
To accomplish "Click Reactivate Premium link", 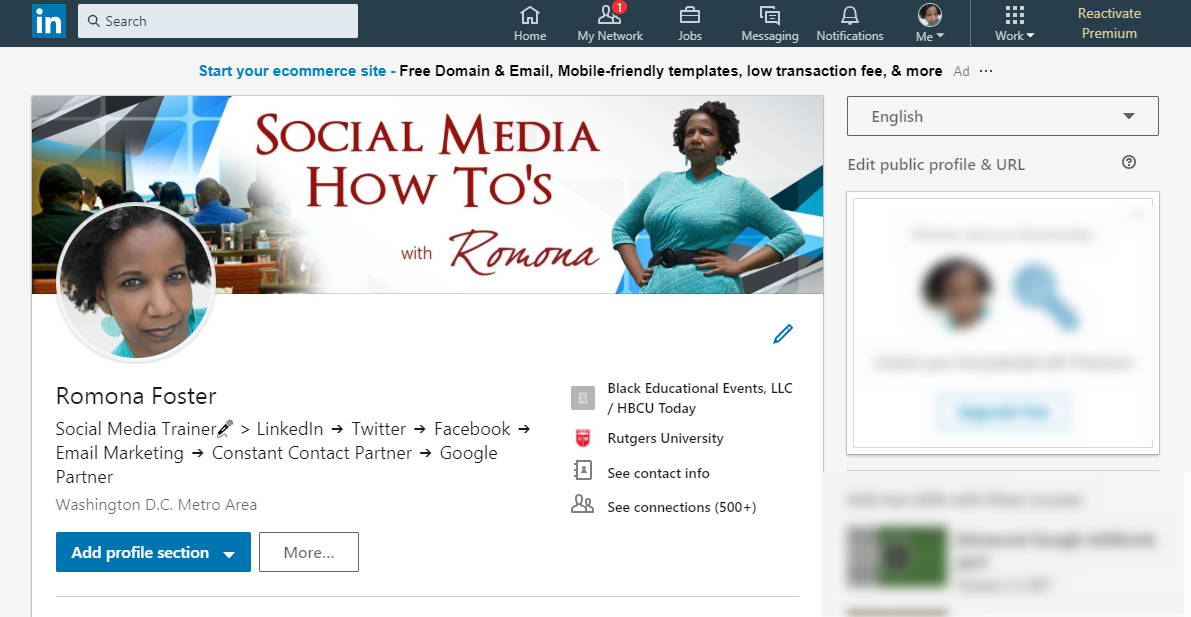I will coord(1109,23).
